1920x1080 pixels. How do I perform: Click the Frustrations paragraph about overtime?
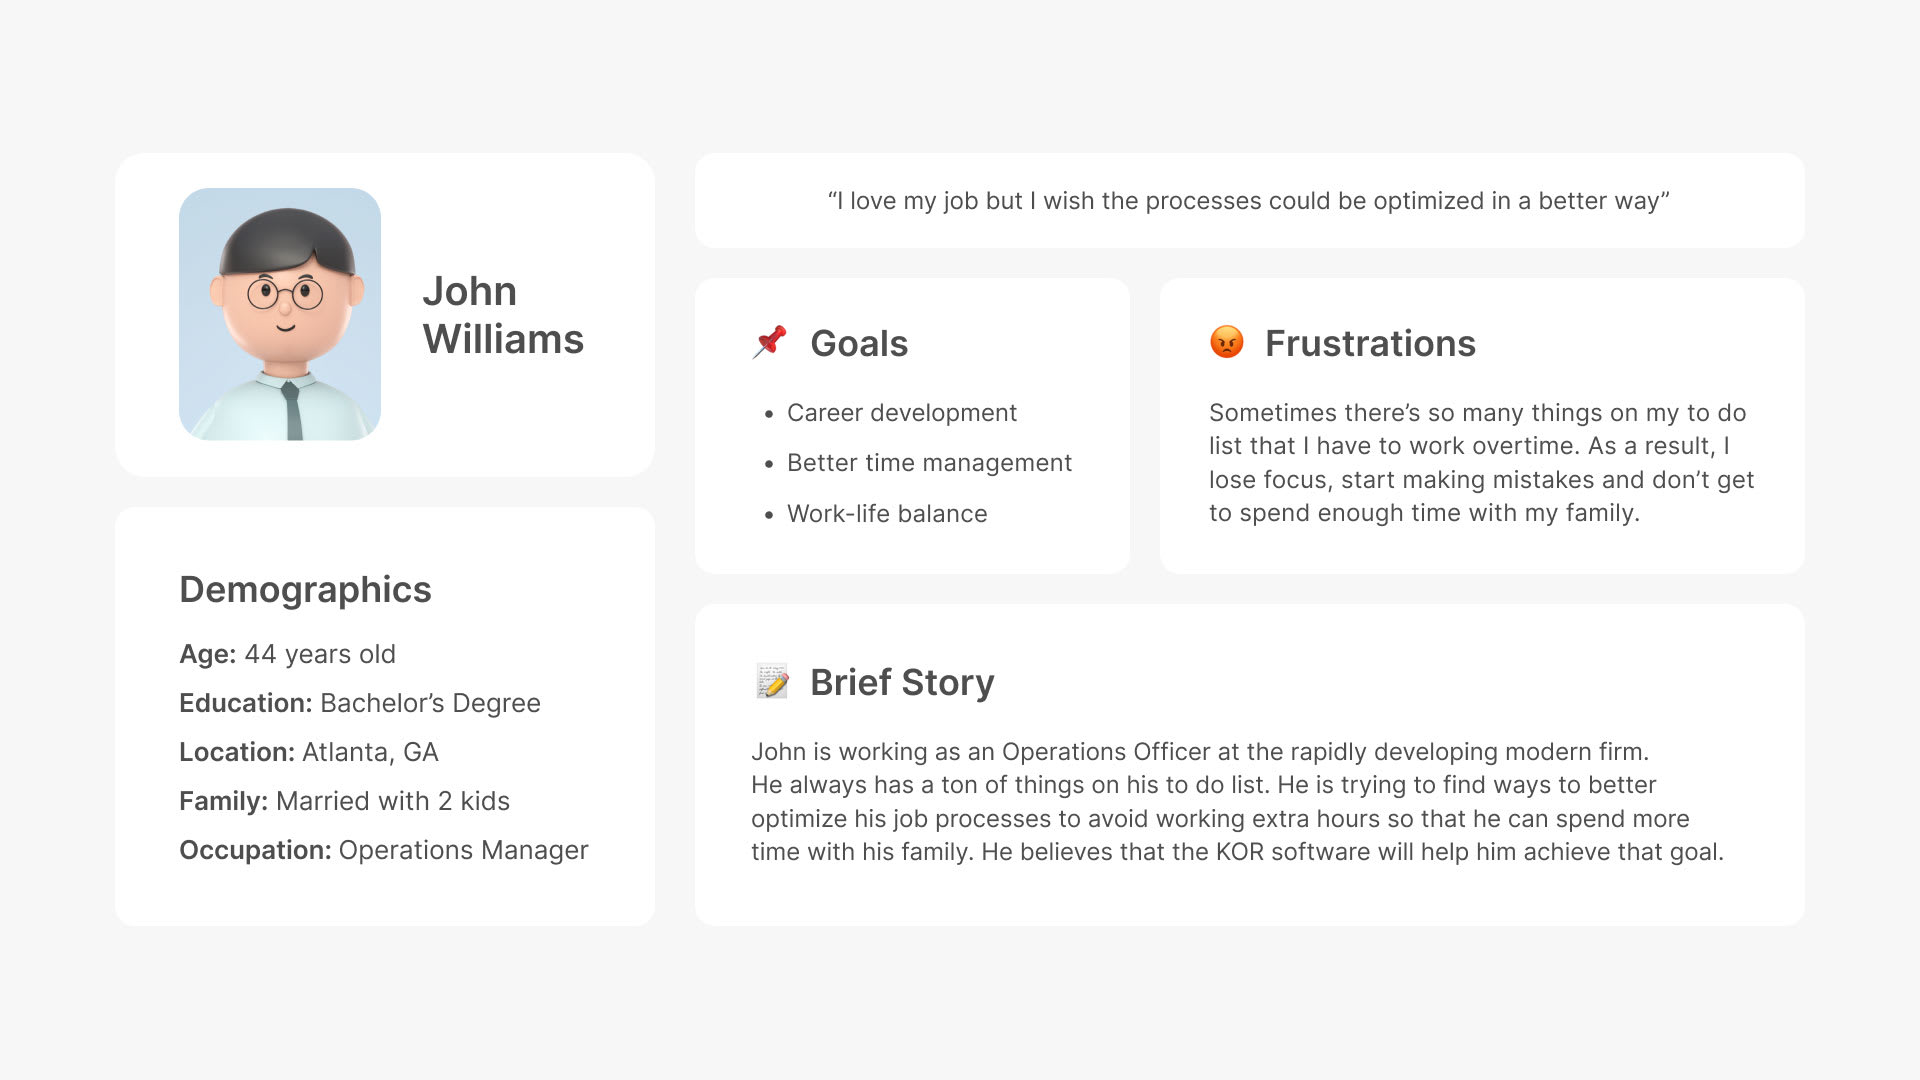pyautogui.click(x=1481, y=462)
